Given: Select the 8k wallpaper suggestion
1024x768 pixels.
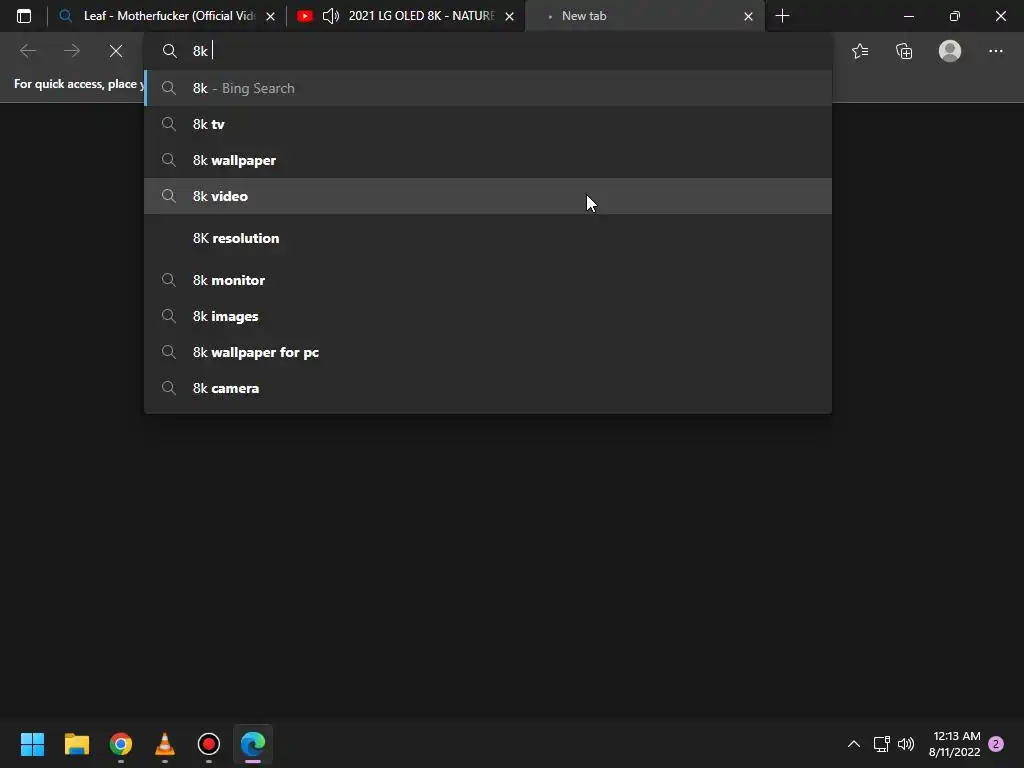Looking at the screenshot, I should [x=488, y=160].
